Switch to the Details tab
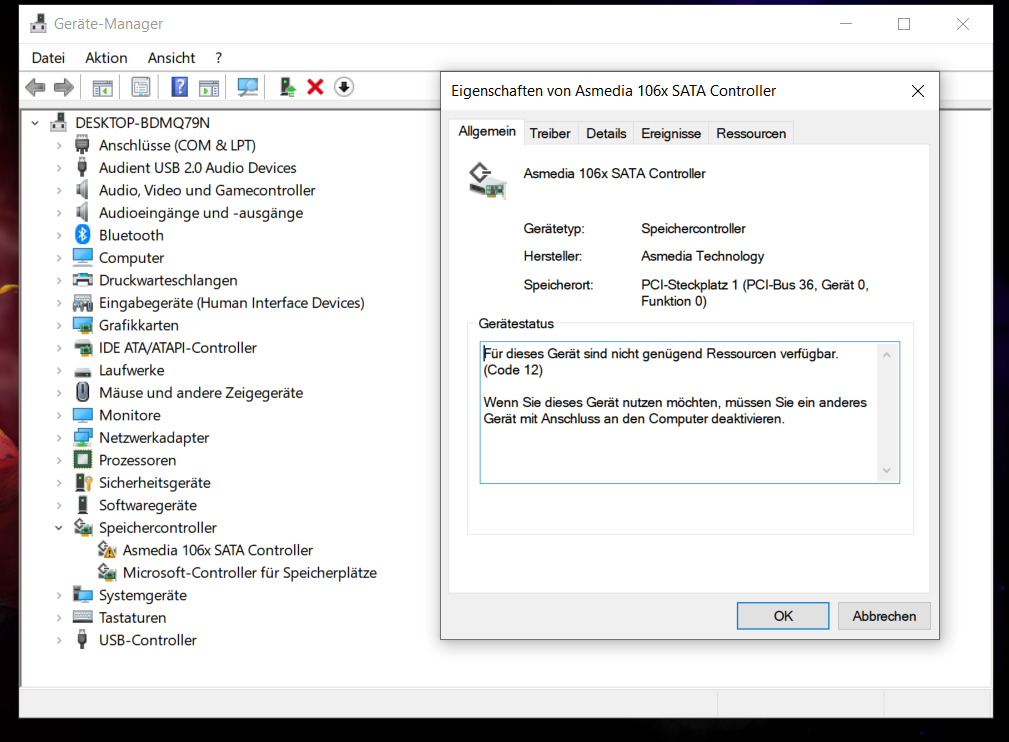The height and width of the screenshot is (742, 1009). click(x=606, y=133)
